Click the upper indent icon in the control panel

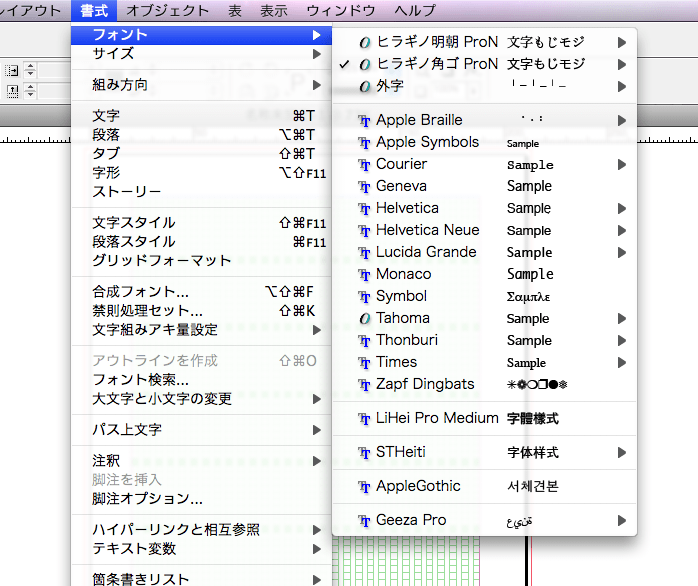(x=12, y=70)
